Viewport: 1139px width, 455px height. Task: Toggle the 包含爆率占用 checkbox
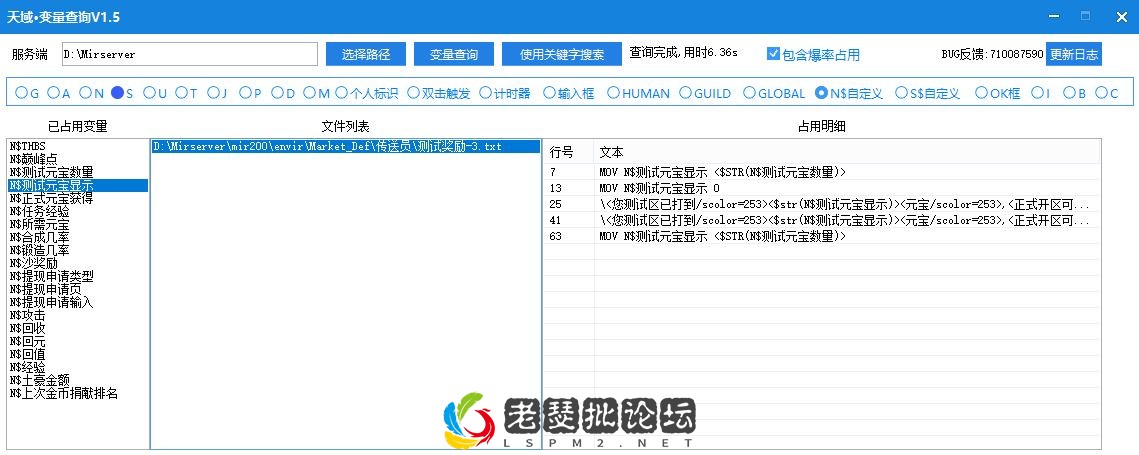(x=774, y=54)
